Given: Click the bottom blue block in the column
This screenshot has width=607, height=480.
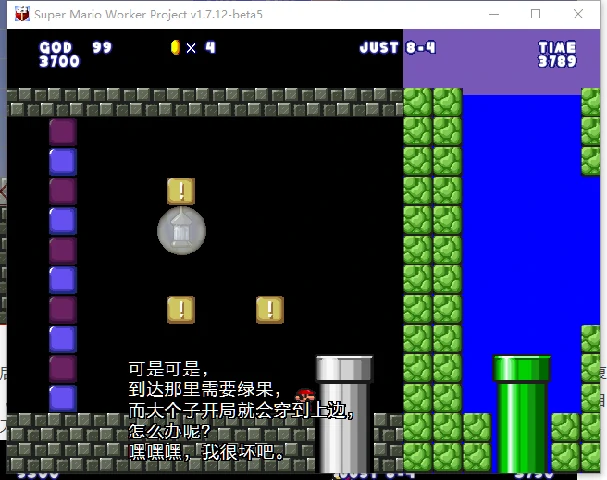Looking at the screenshot, I should [x=63, y=399].
